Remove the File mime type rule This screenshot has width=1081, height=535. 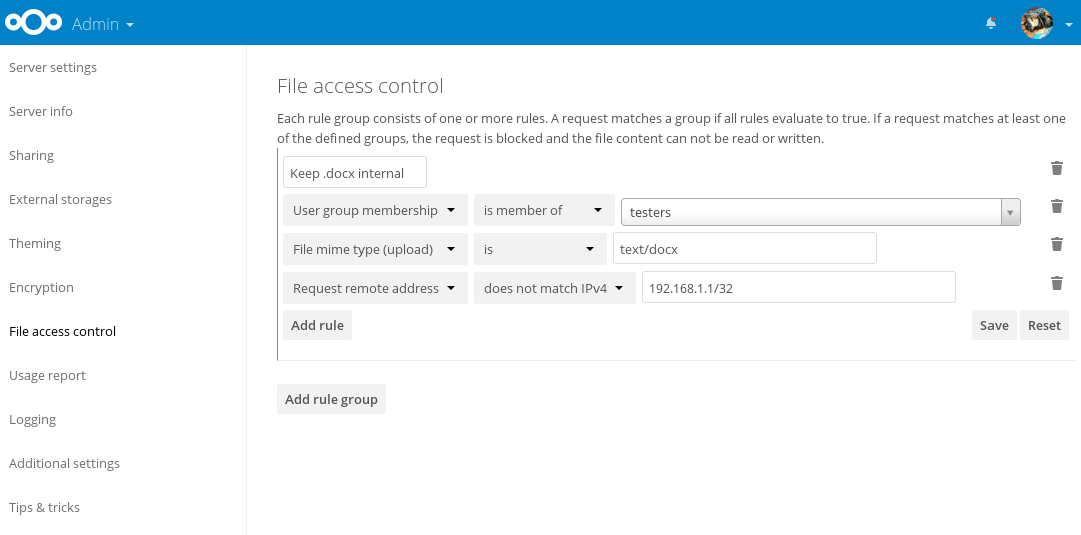tap(1057, 244)
